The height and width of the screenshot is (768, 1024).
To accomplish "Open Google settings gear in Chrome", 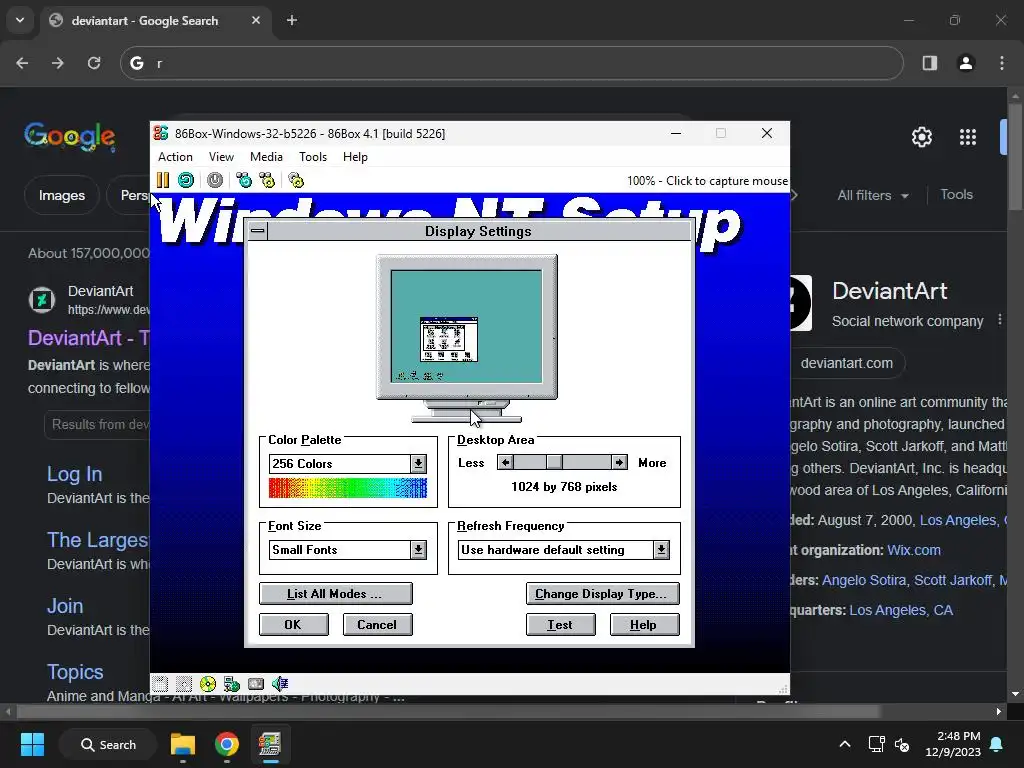I will click(x=921, y=137).
